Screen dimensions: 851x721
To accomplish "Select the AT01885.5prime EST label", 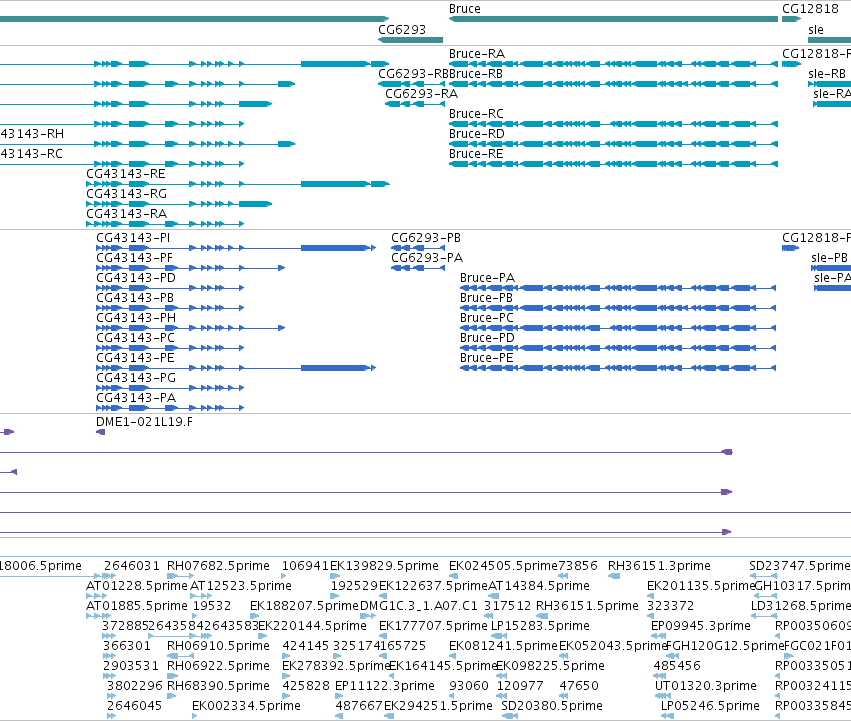I will [x=137, y=606].
